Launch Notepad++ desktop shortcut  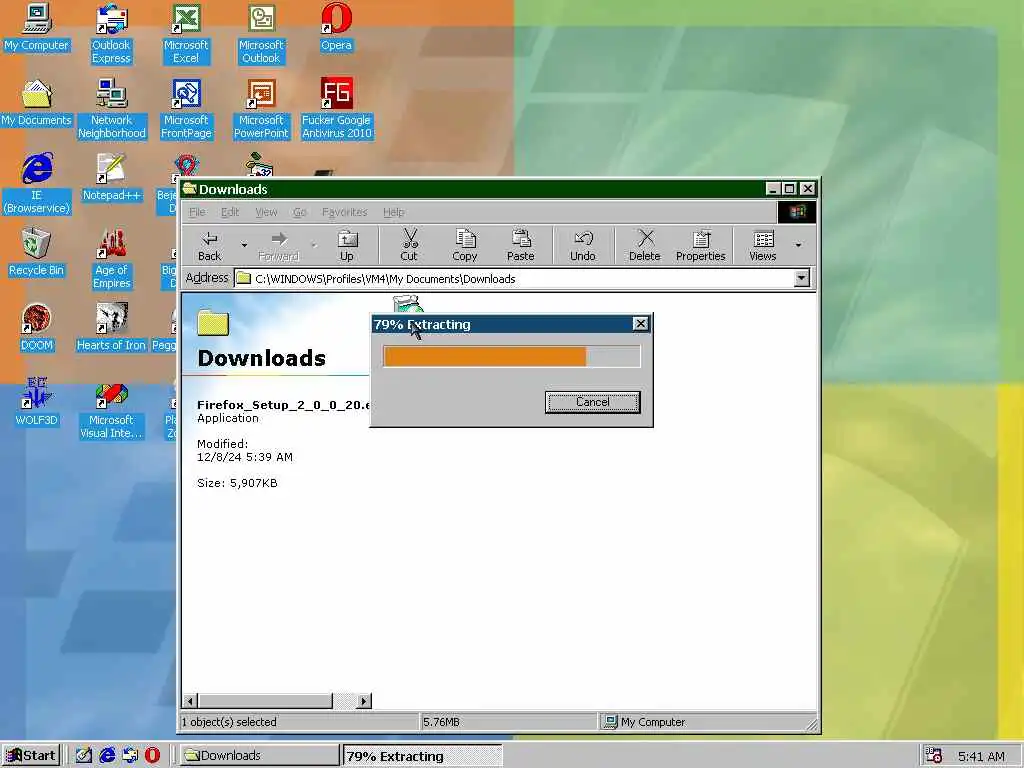tap(112, 178)
